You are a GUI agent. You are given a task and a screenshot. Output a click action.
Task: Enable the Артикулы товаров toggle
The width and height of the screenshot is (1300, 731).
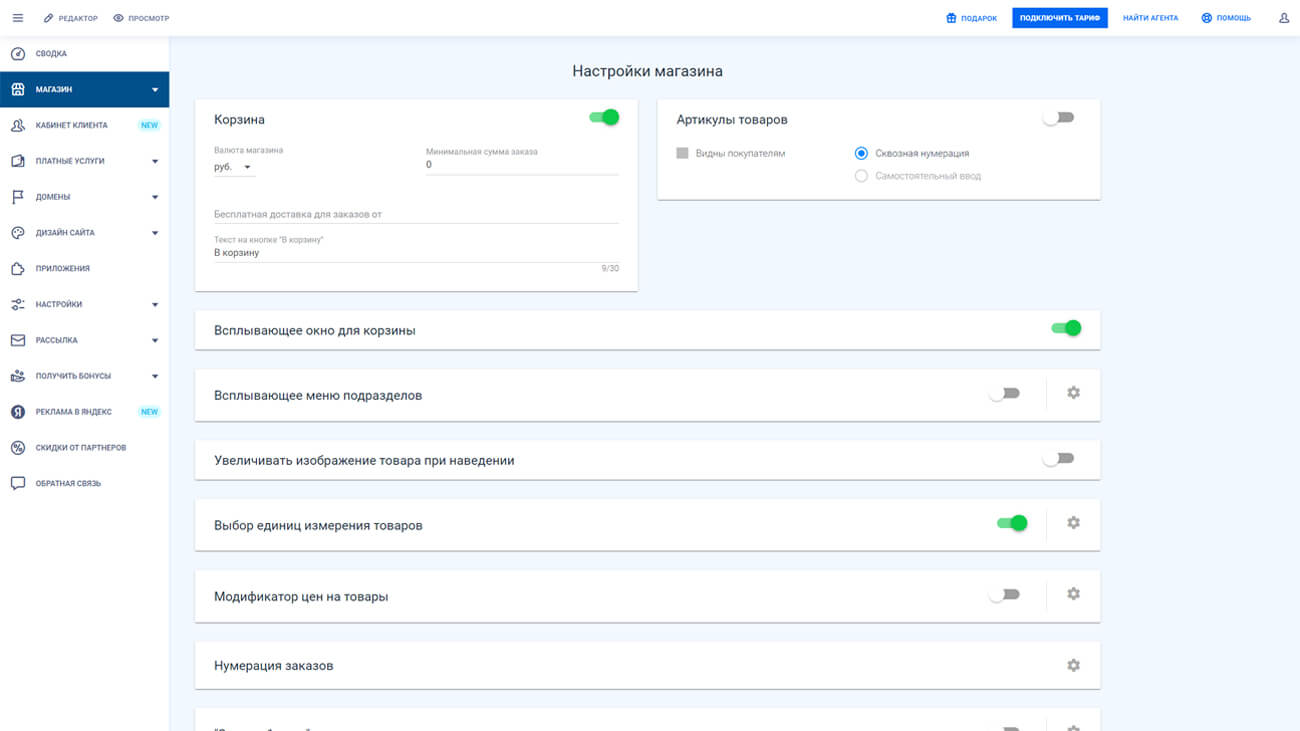point(1057,118)
